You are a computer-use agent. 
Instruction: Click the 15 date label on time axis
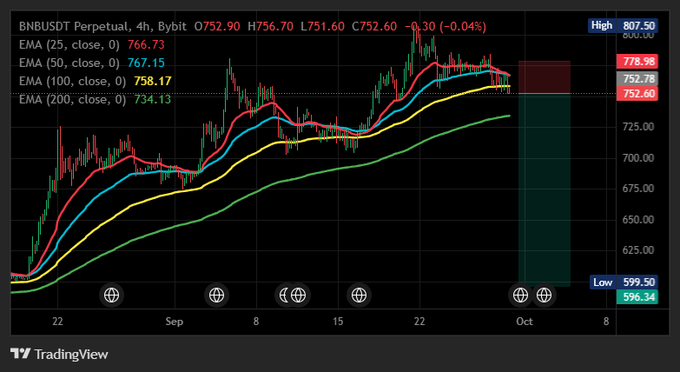click(338, 322)
